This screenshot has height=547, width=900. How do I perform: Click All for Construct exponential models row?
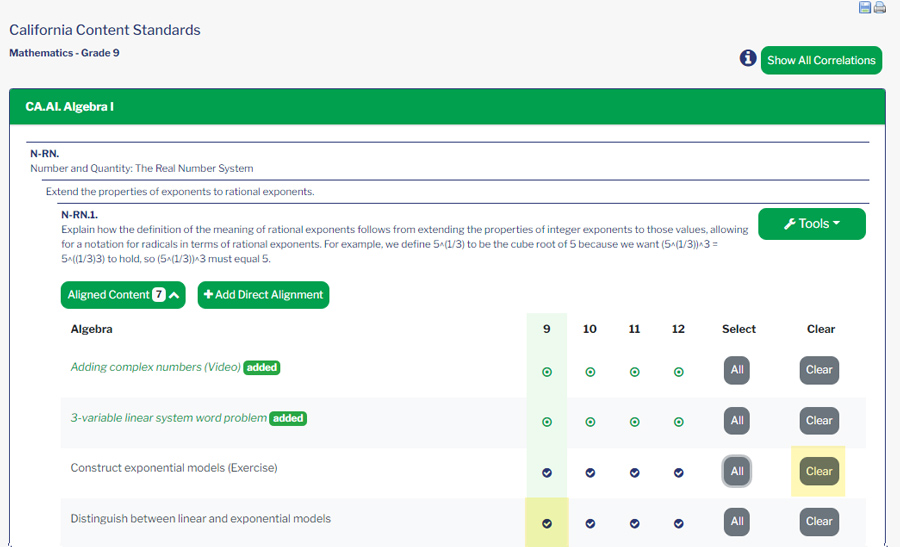click(737, 471)
